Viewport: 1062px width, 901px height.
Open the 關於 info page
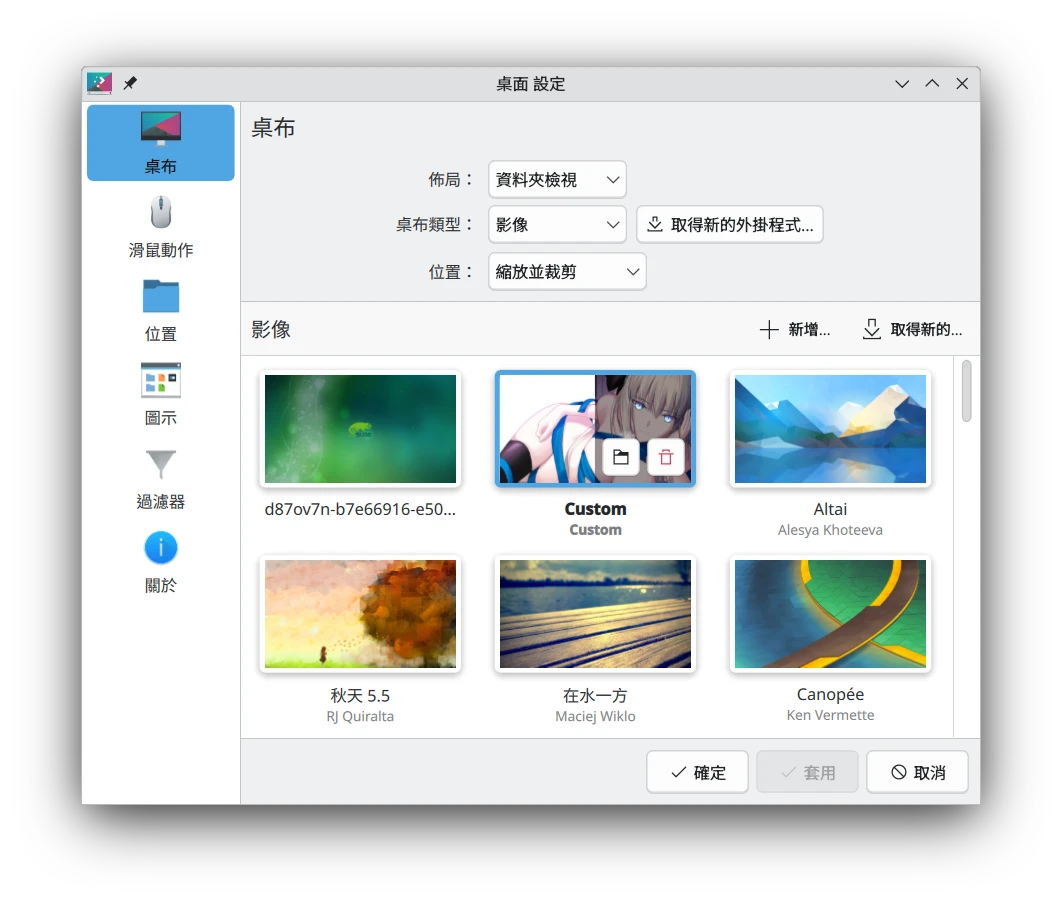pos(160,563)
